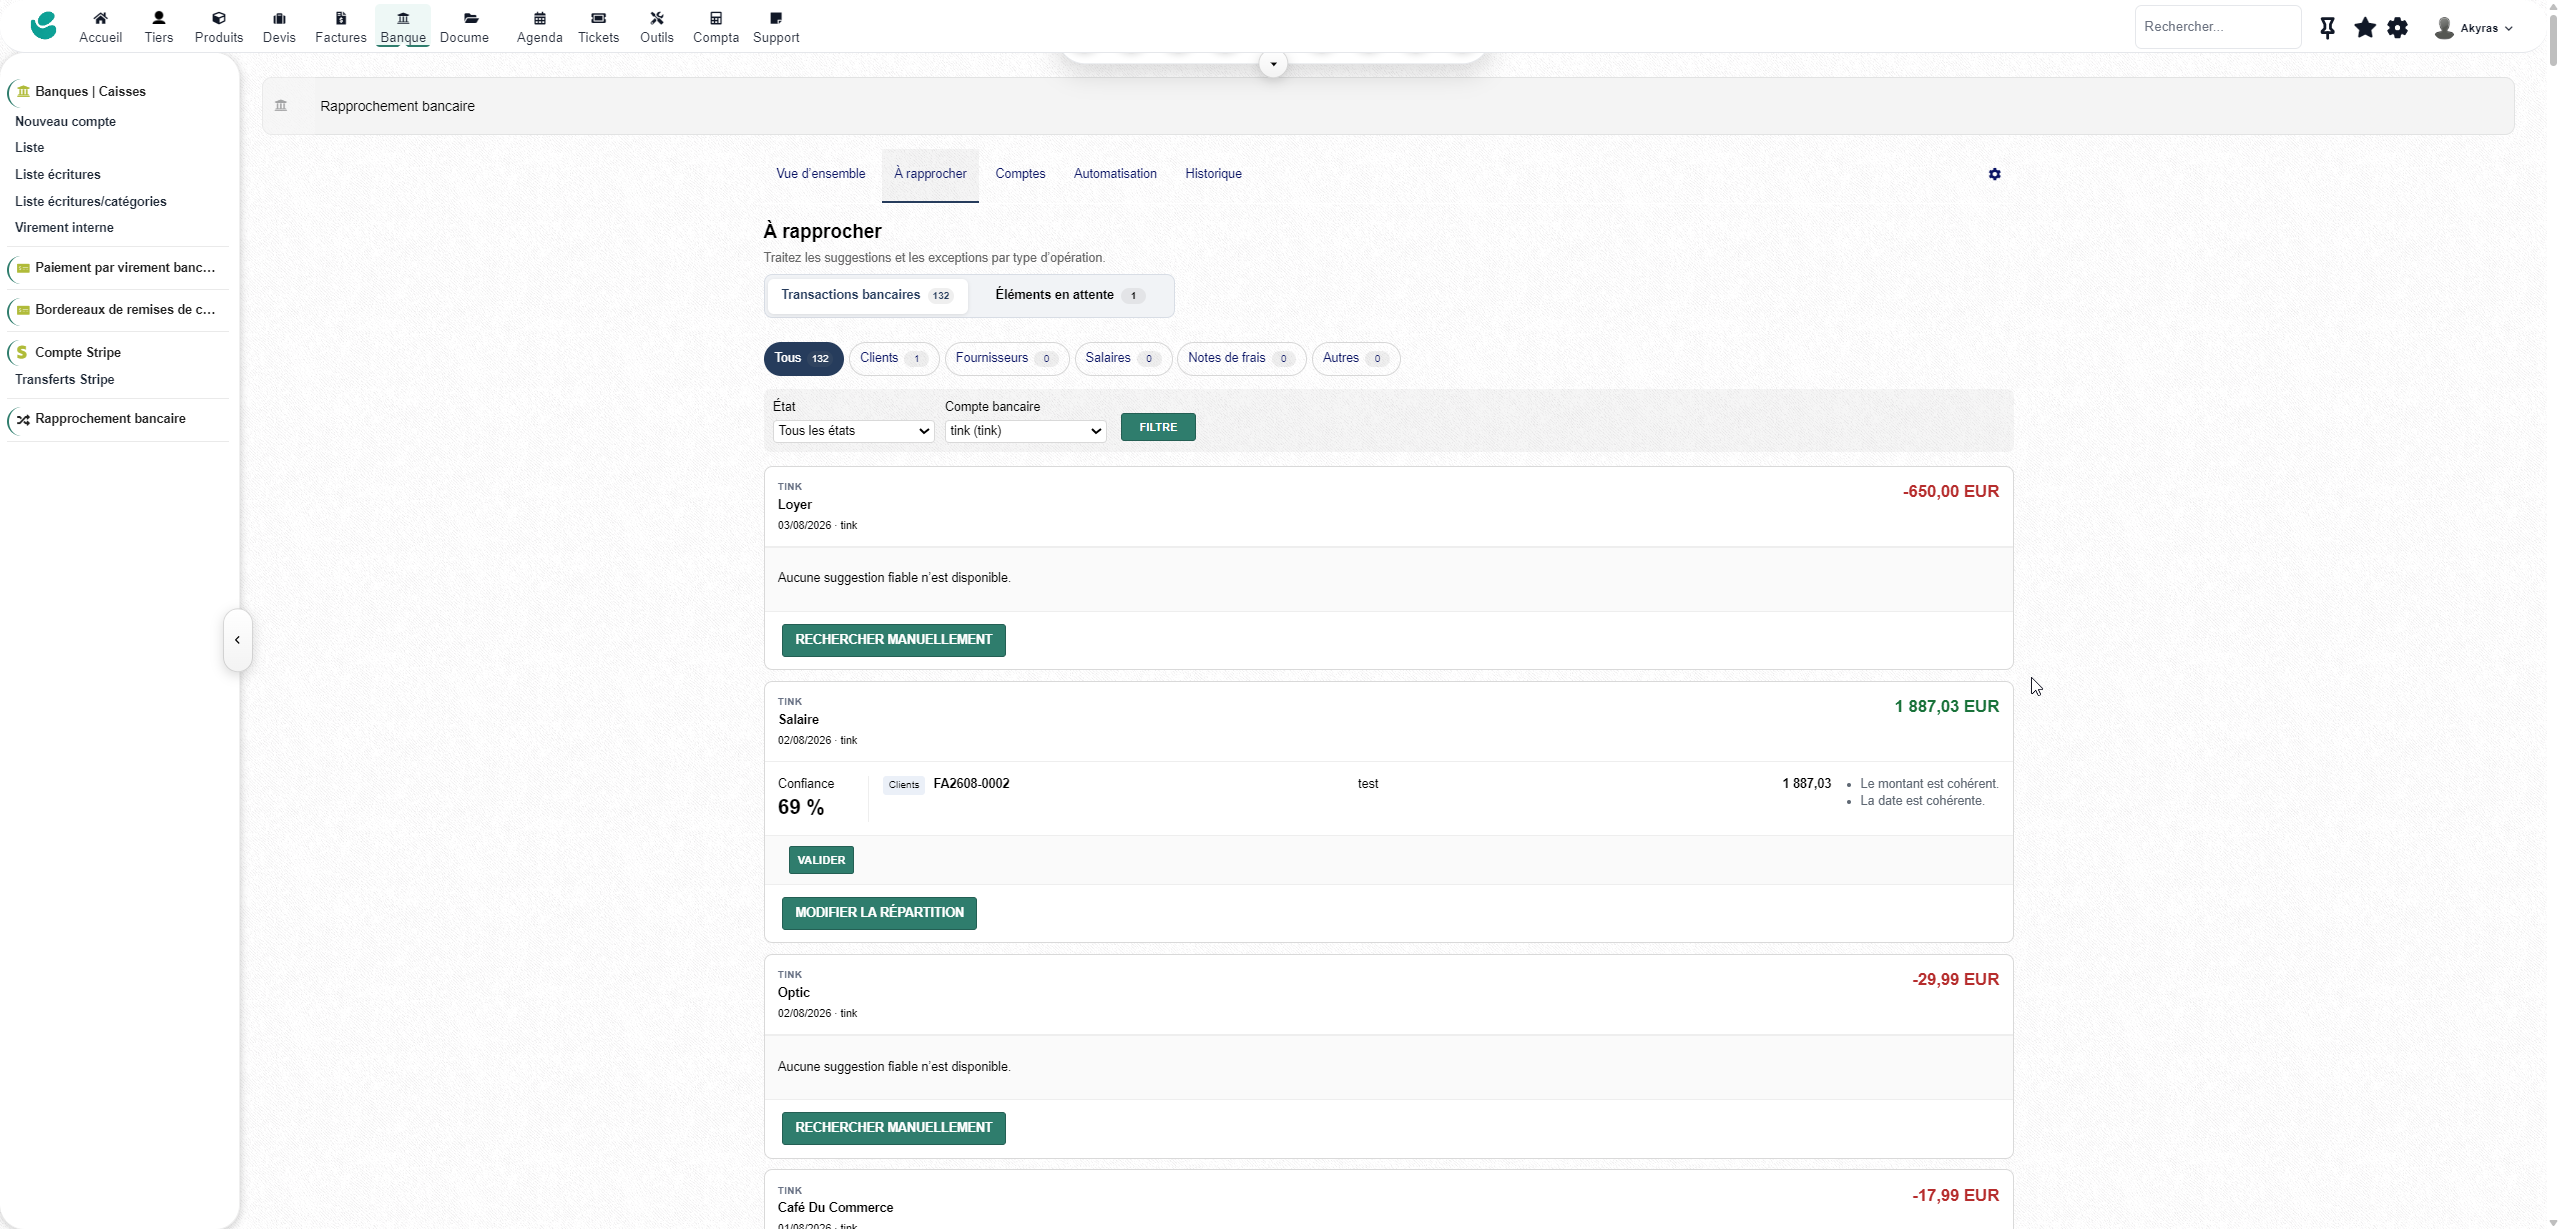Open Nouveau compte link

[x=65, y=122]
